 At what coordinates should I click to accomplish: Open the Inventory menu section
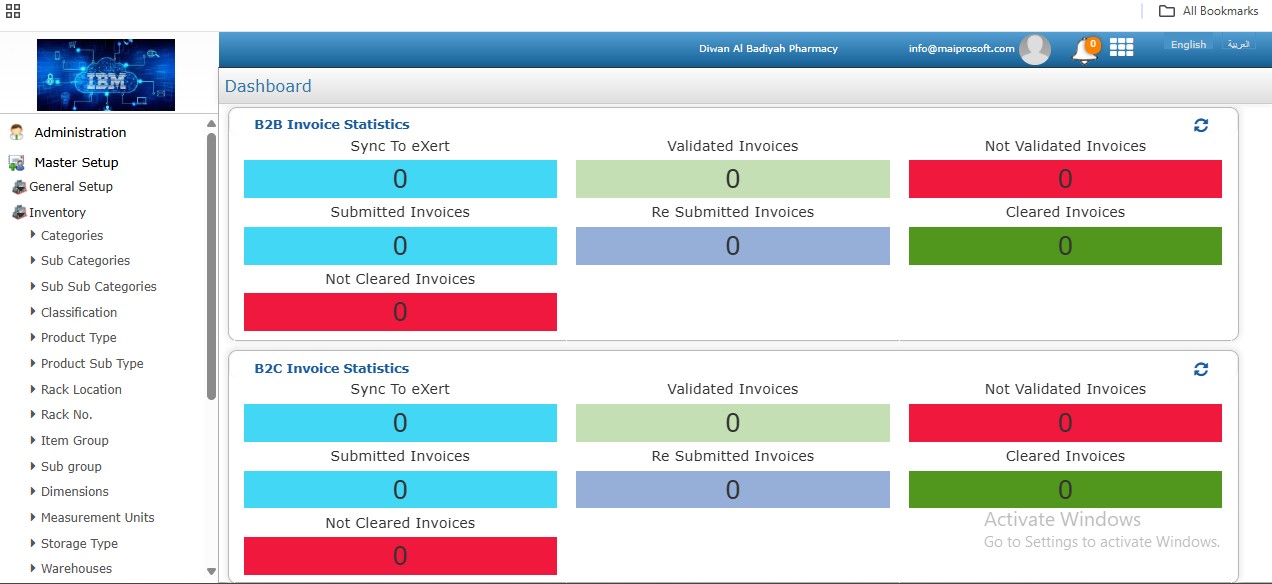(57, 212)
